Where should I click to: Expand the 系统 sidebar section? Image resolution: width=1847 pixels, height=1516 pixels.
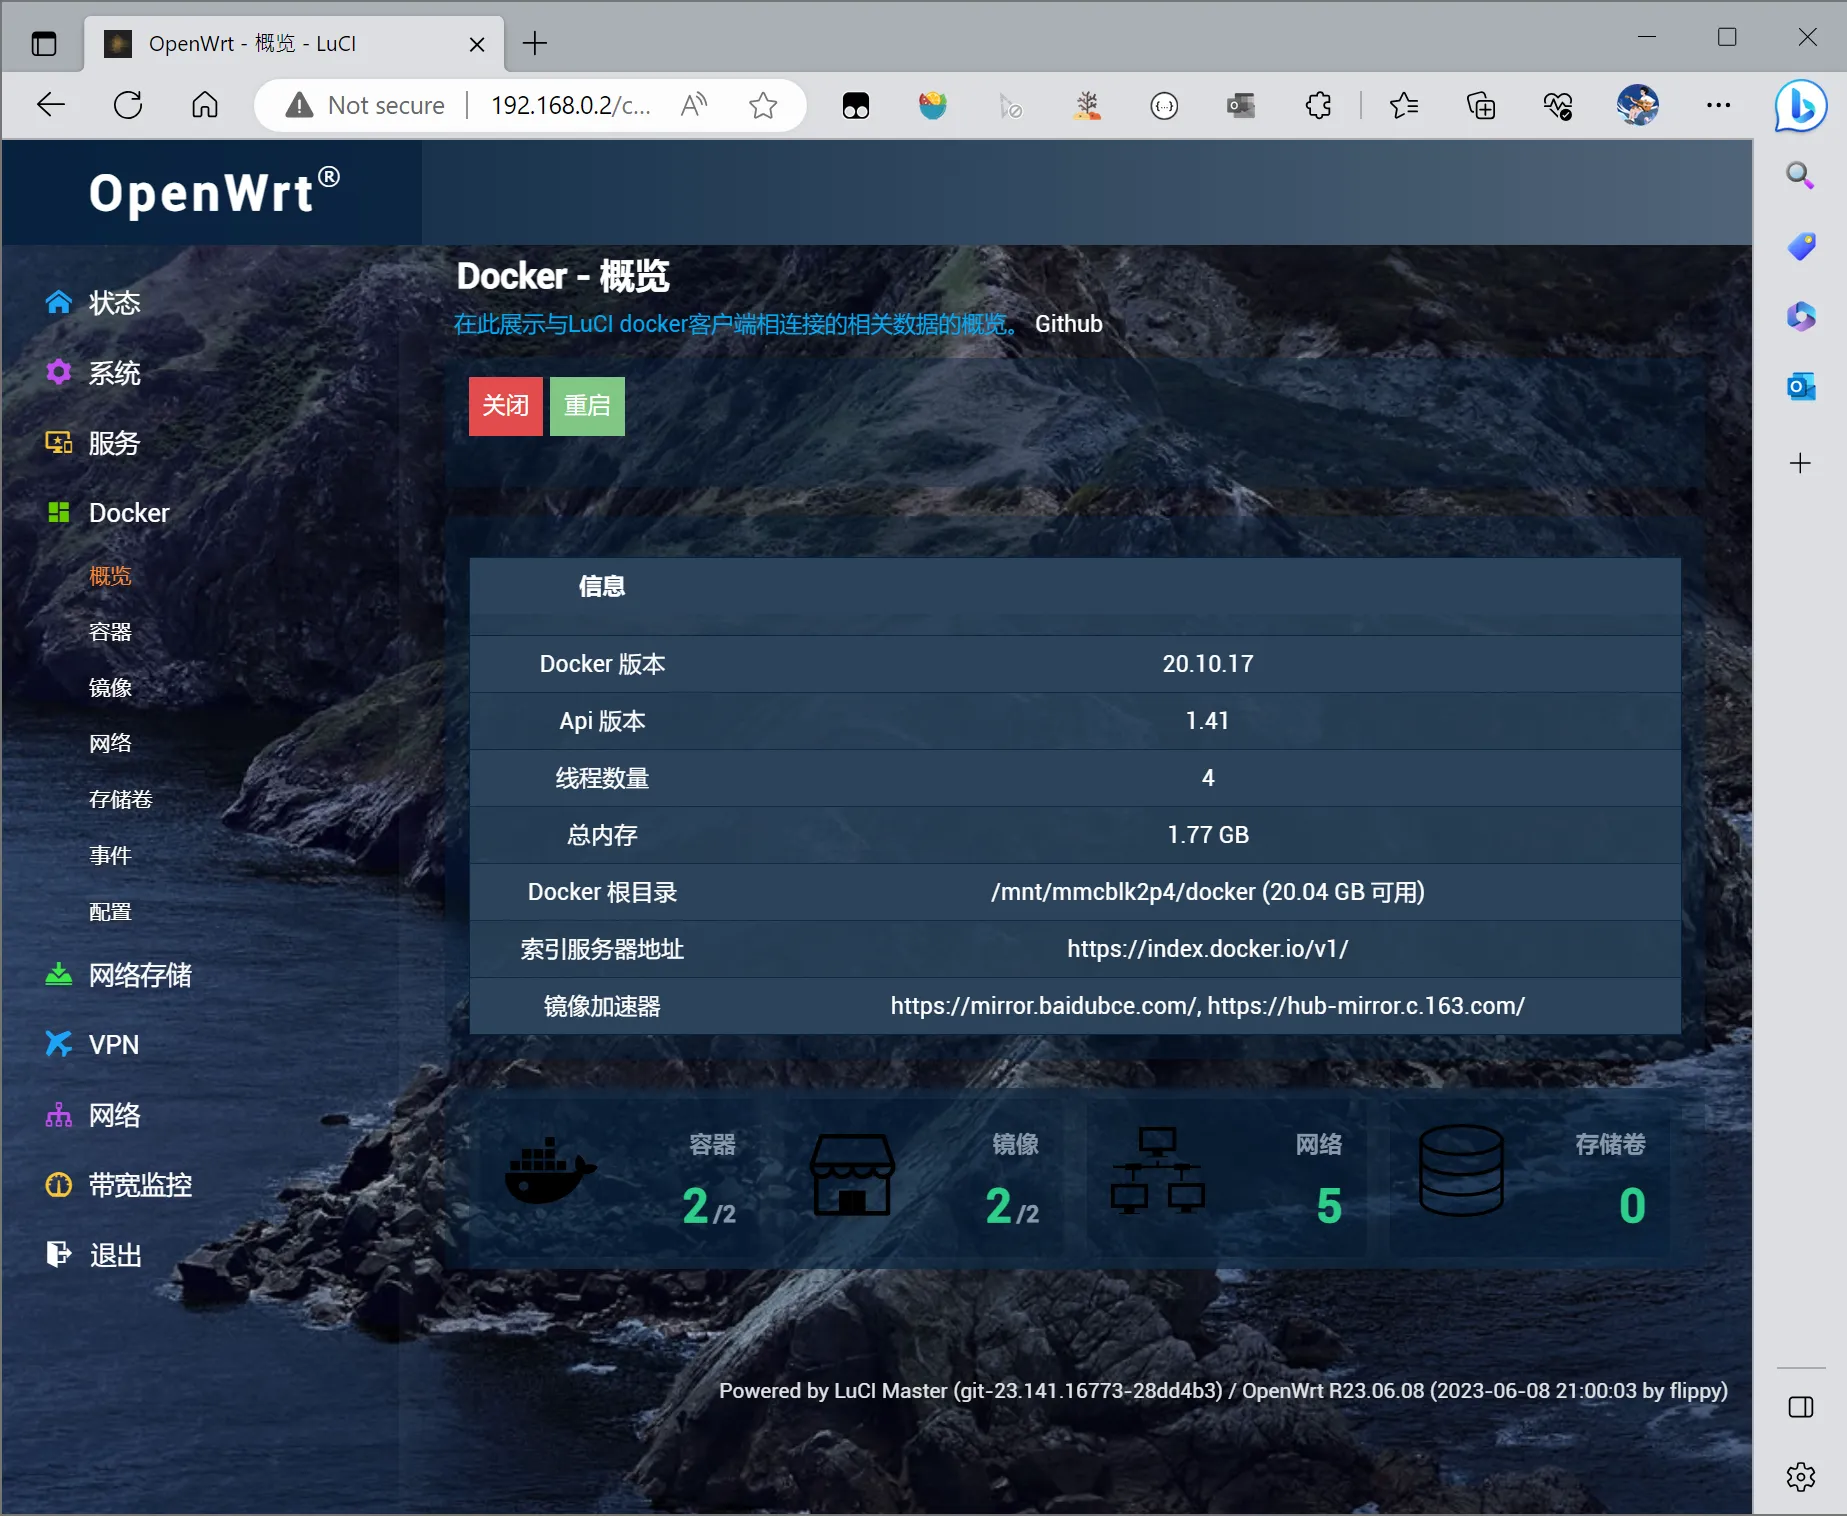114,373
